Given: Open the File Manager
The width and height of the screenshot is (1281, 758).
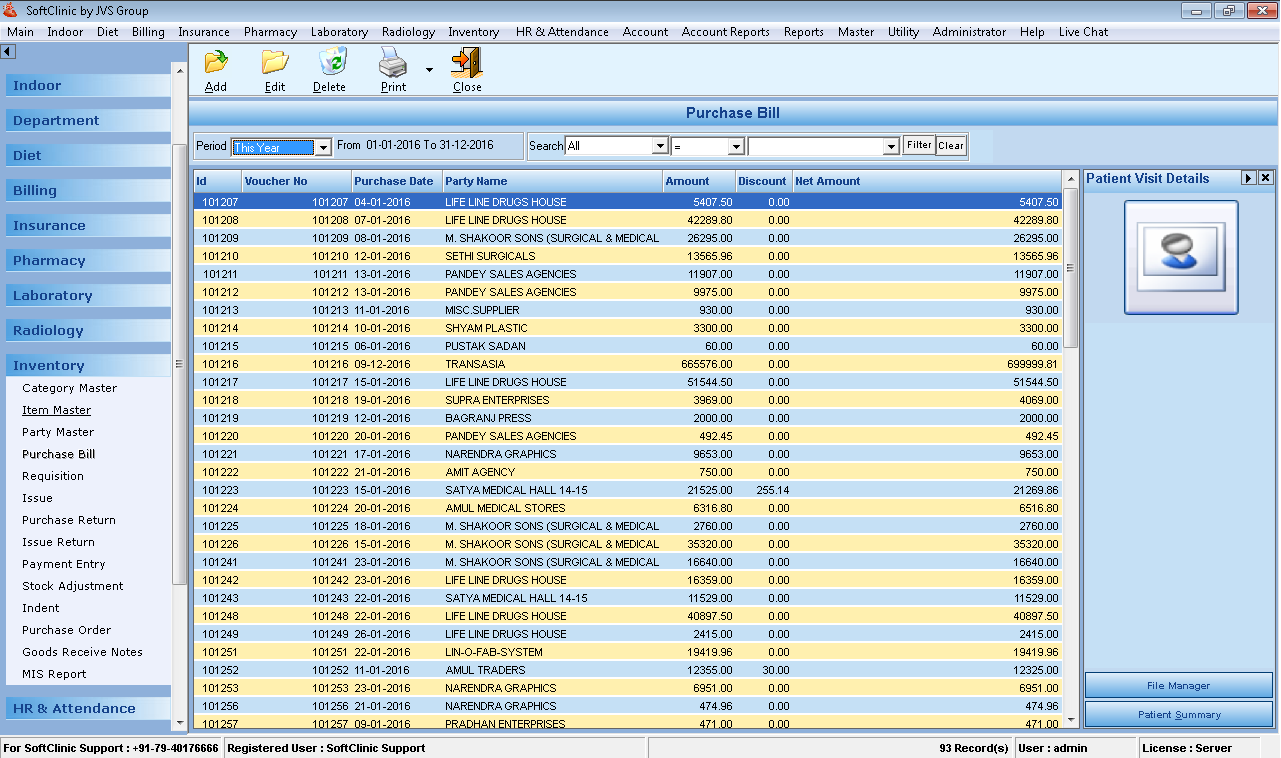Looking at the screenshot, I should pyautogui.click(x=1178, y=685).
